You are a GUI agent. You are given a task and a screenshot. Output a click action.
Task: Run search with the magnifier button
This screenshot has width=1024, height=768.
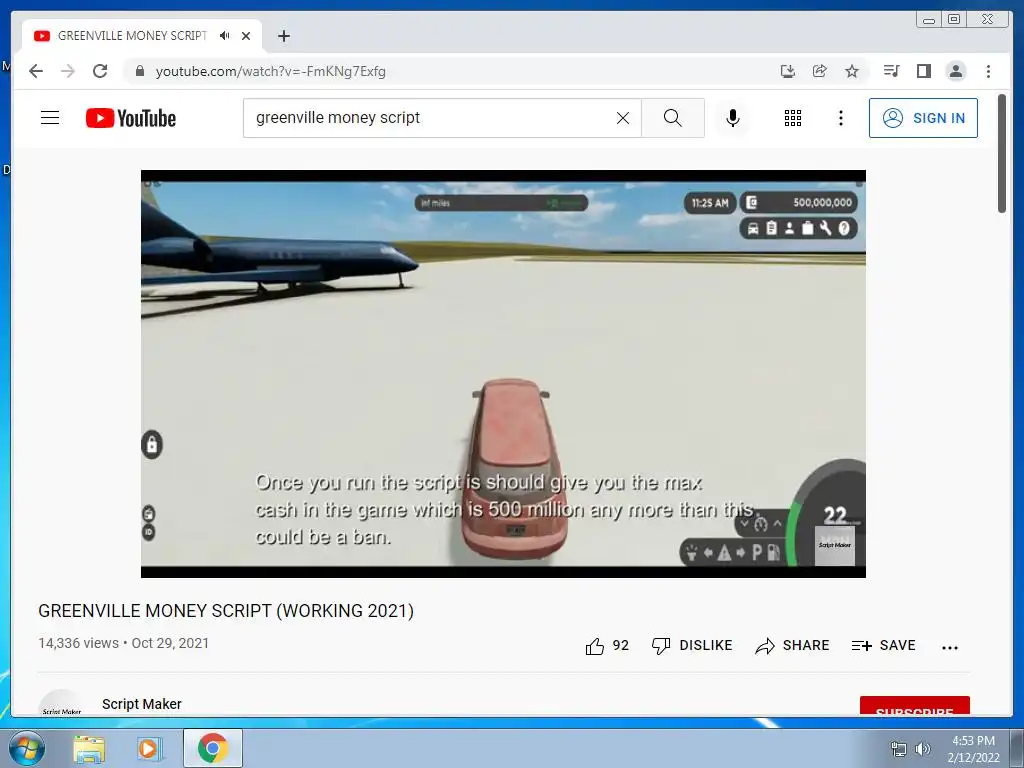pos(673,118)
